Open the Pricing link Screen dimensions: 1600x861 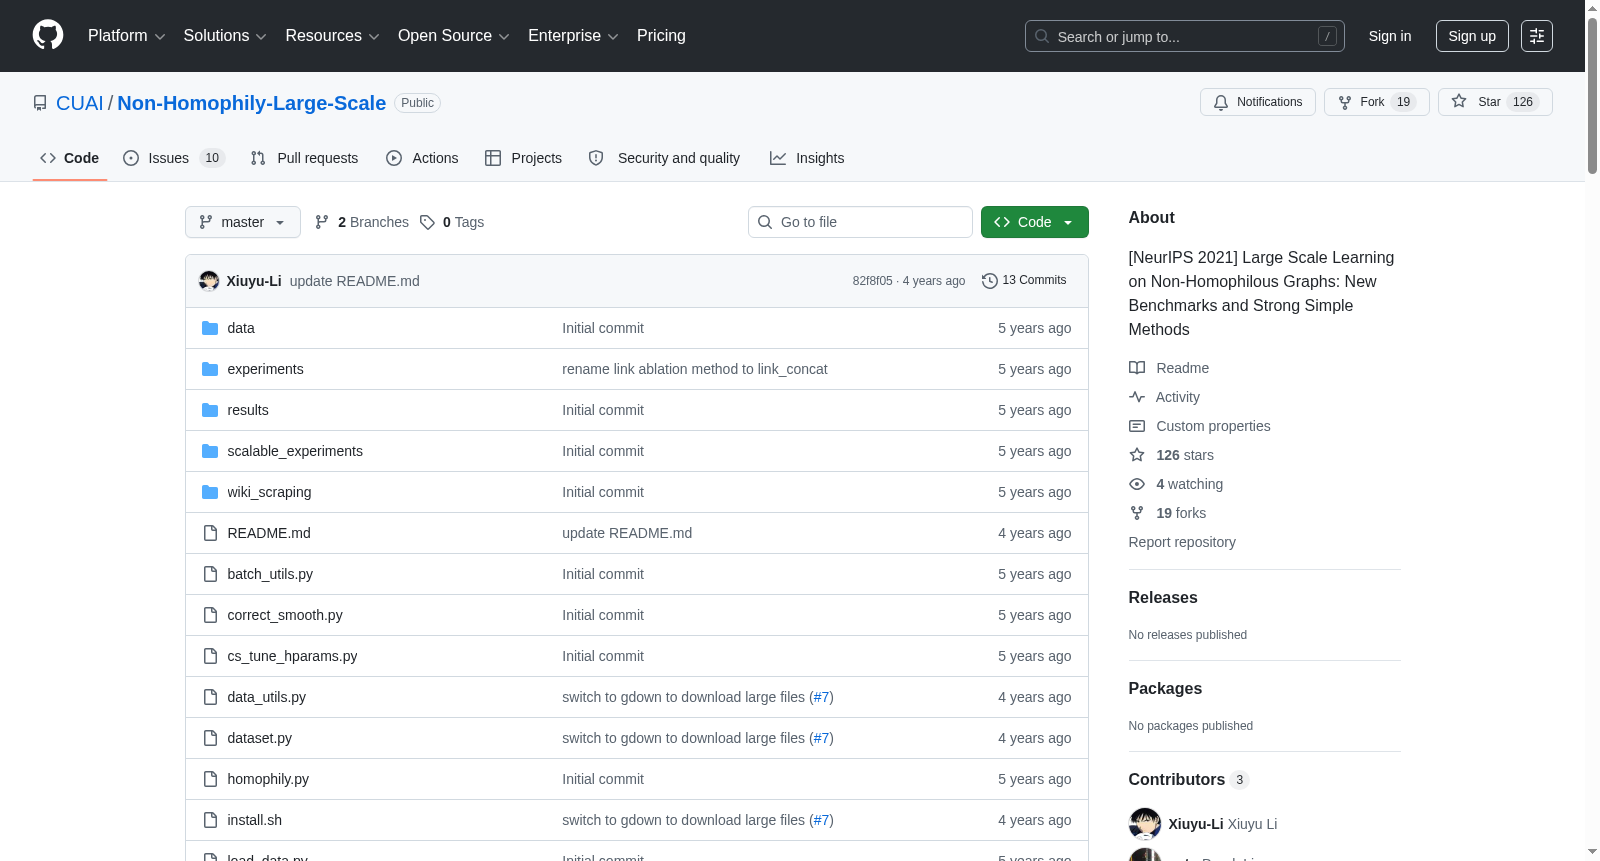[661, 36]
